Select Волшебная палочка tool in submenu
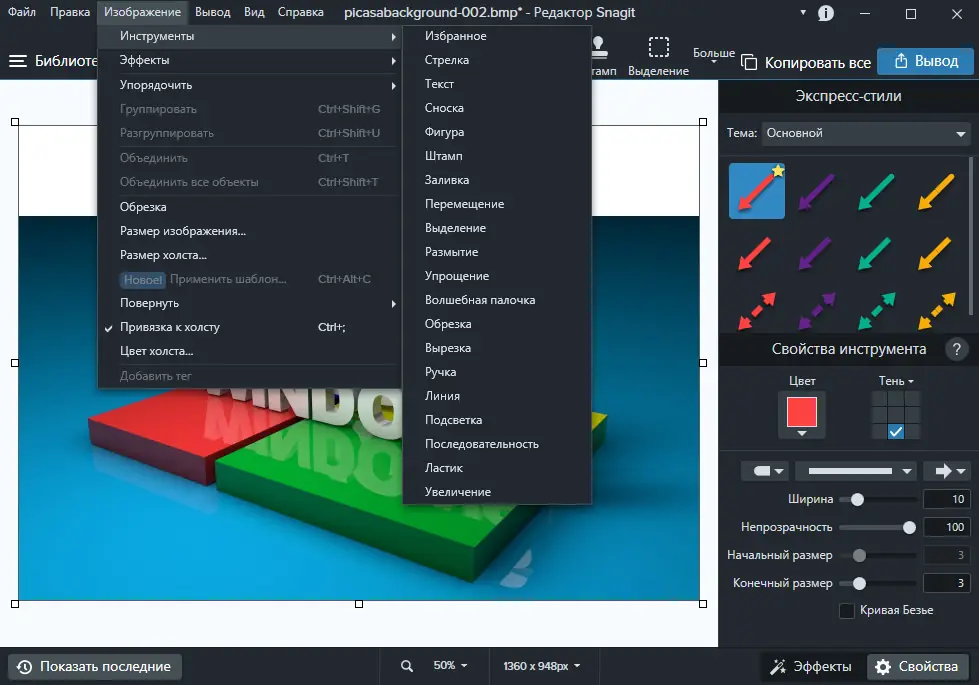979x685 pixels. point(497,300)
